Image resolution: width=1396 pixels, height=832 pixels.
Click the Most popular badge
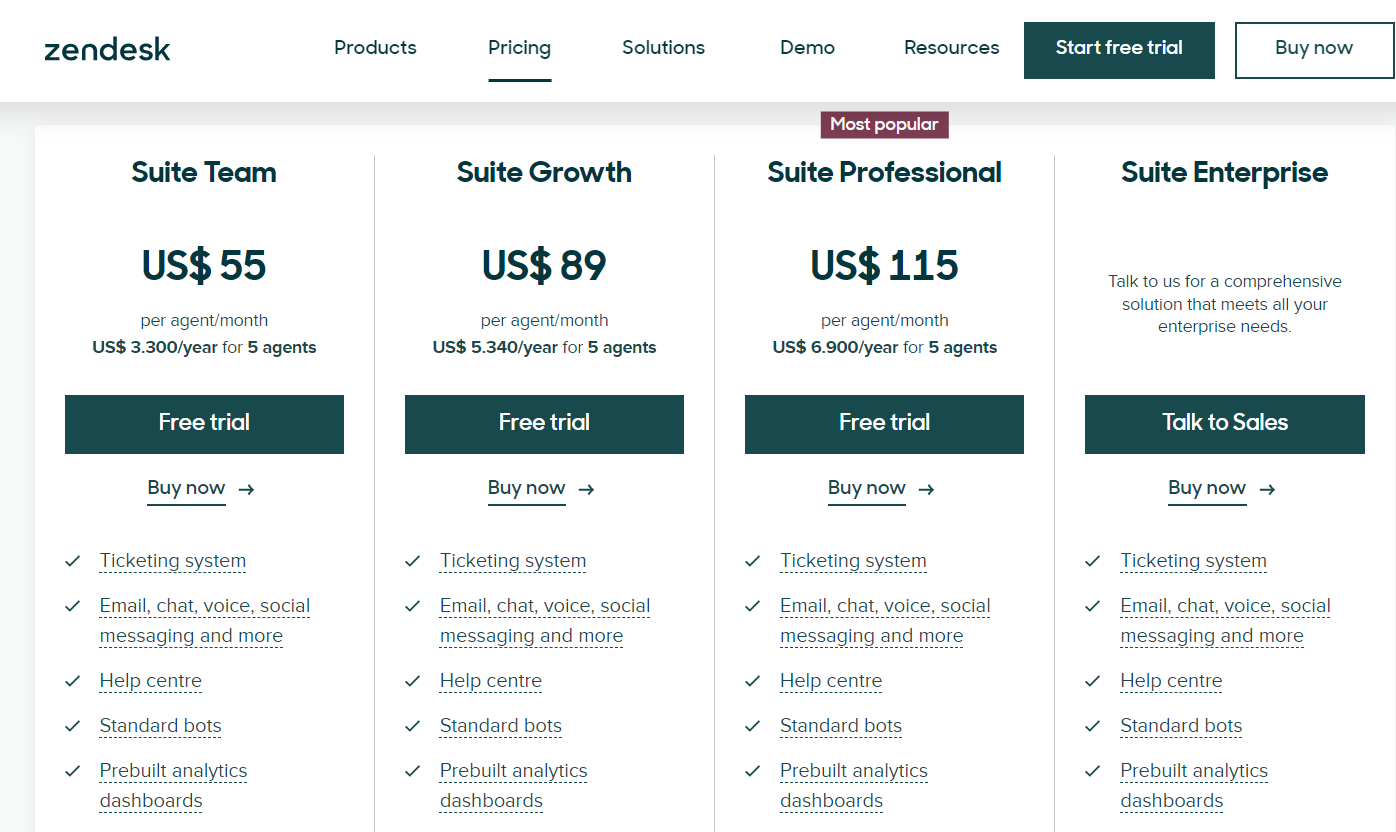point(884,124)
